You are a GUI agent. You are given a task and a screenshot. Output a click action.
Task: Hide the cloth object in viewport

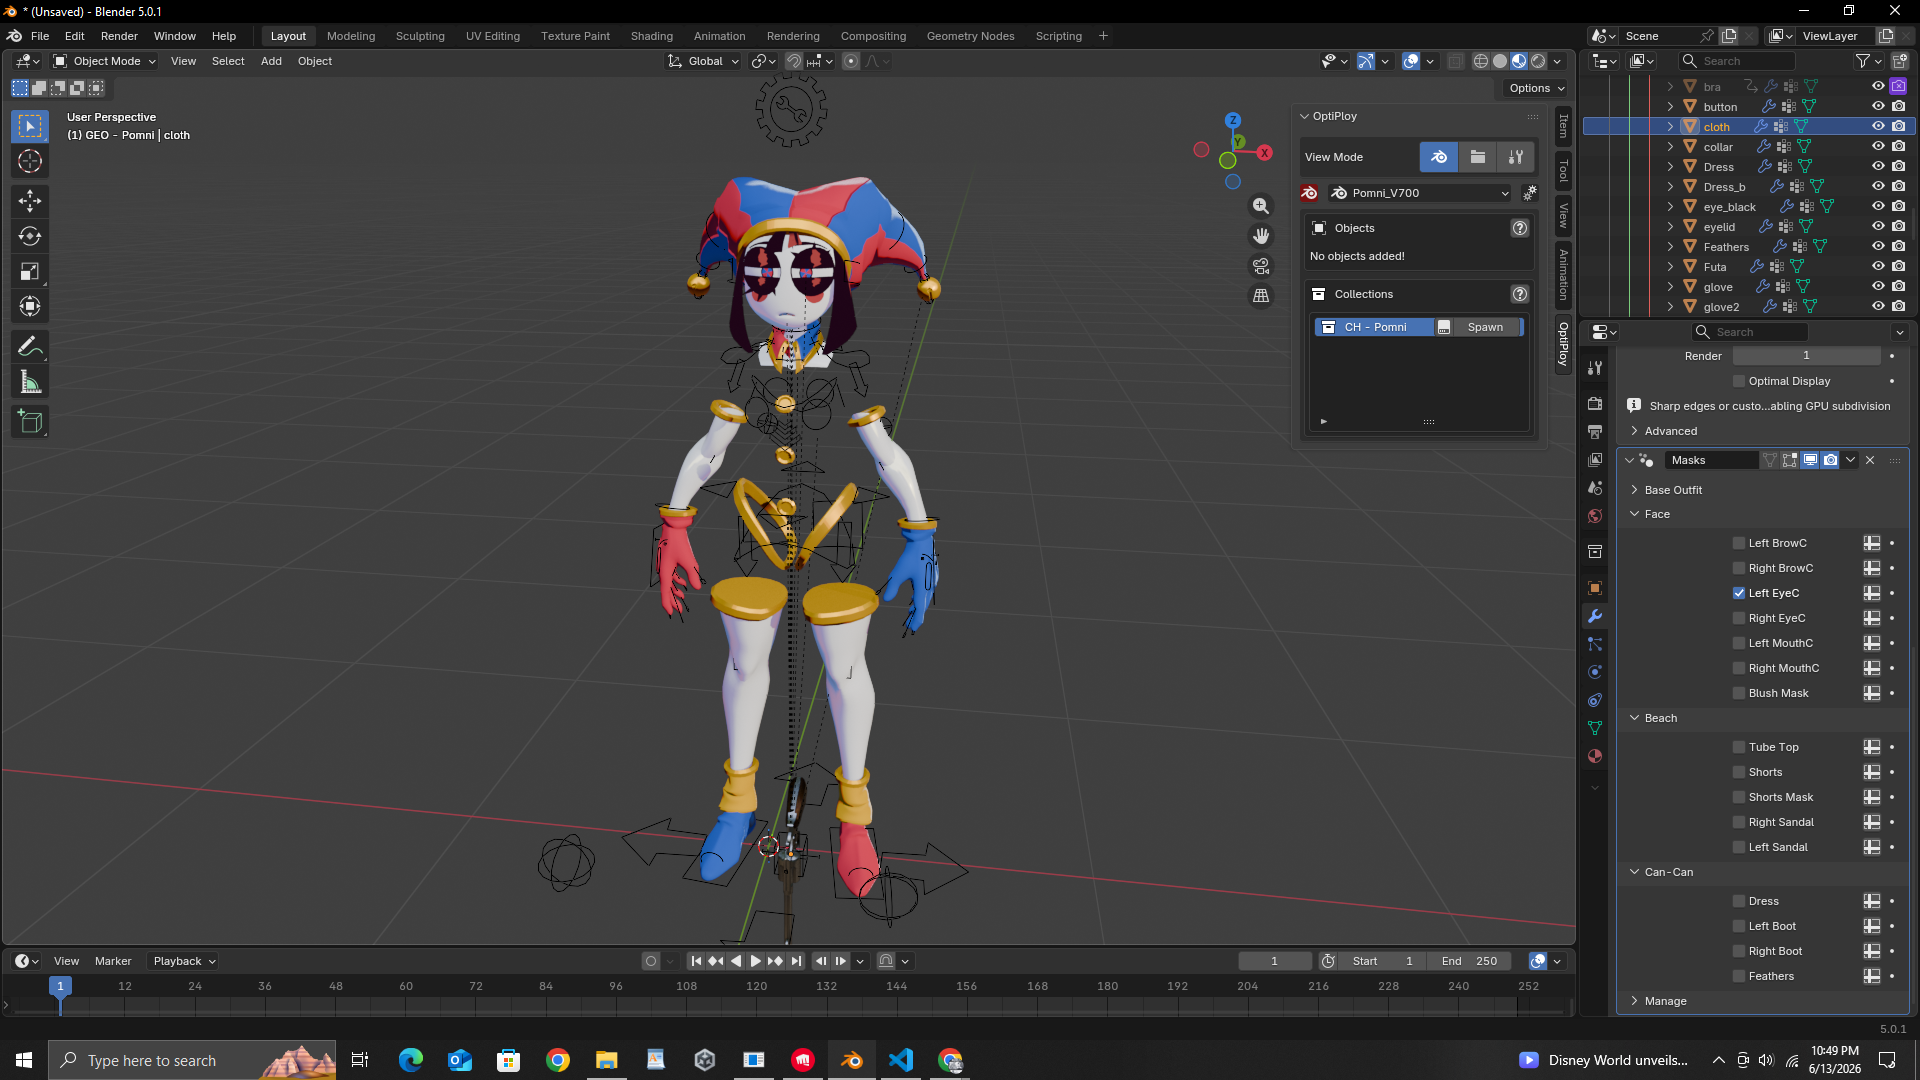[1878, 127]
